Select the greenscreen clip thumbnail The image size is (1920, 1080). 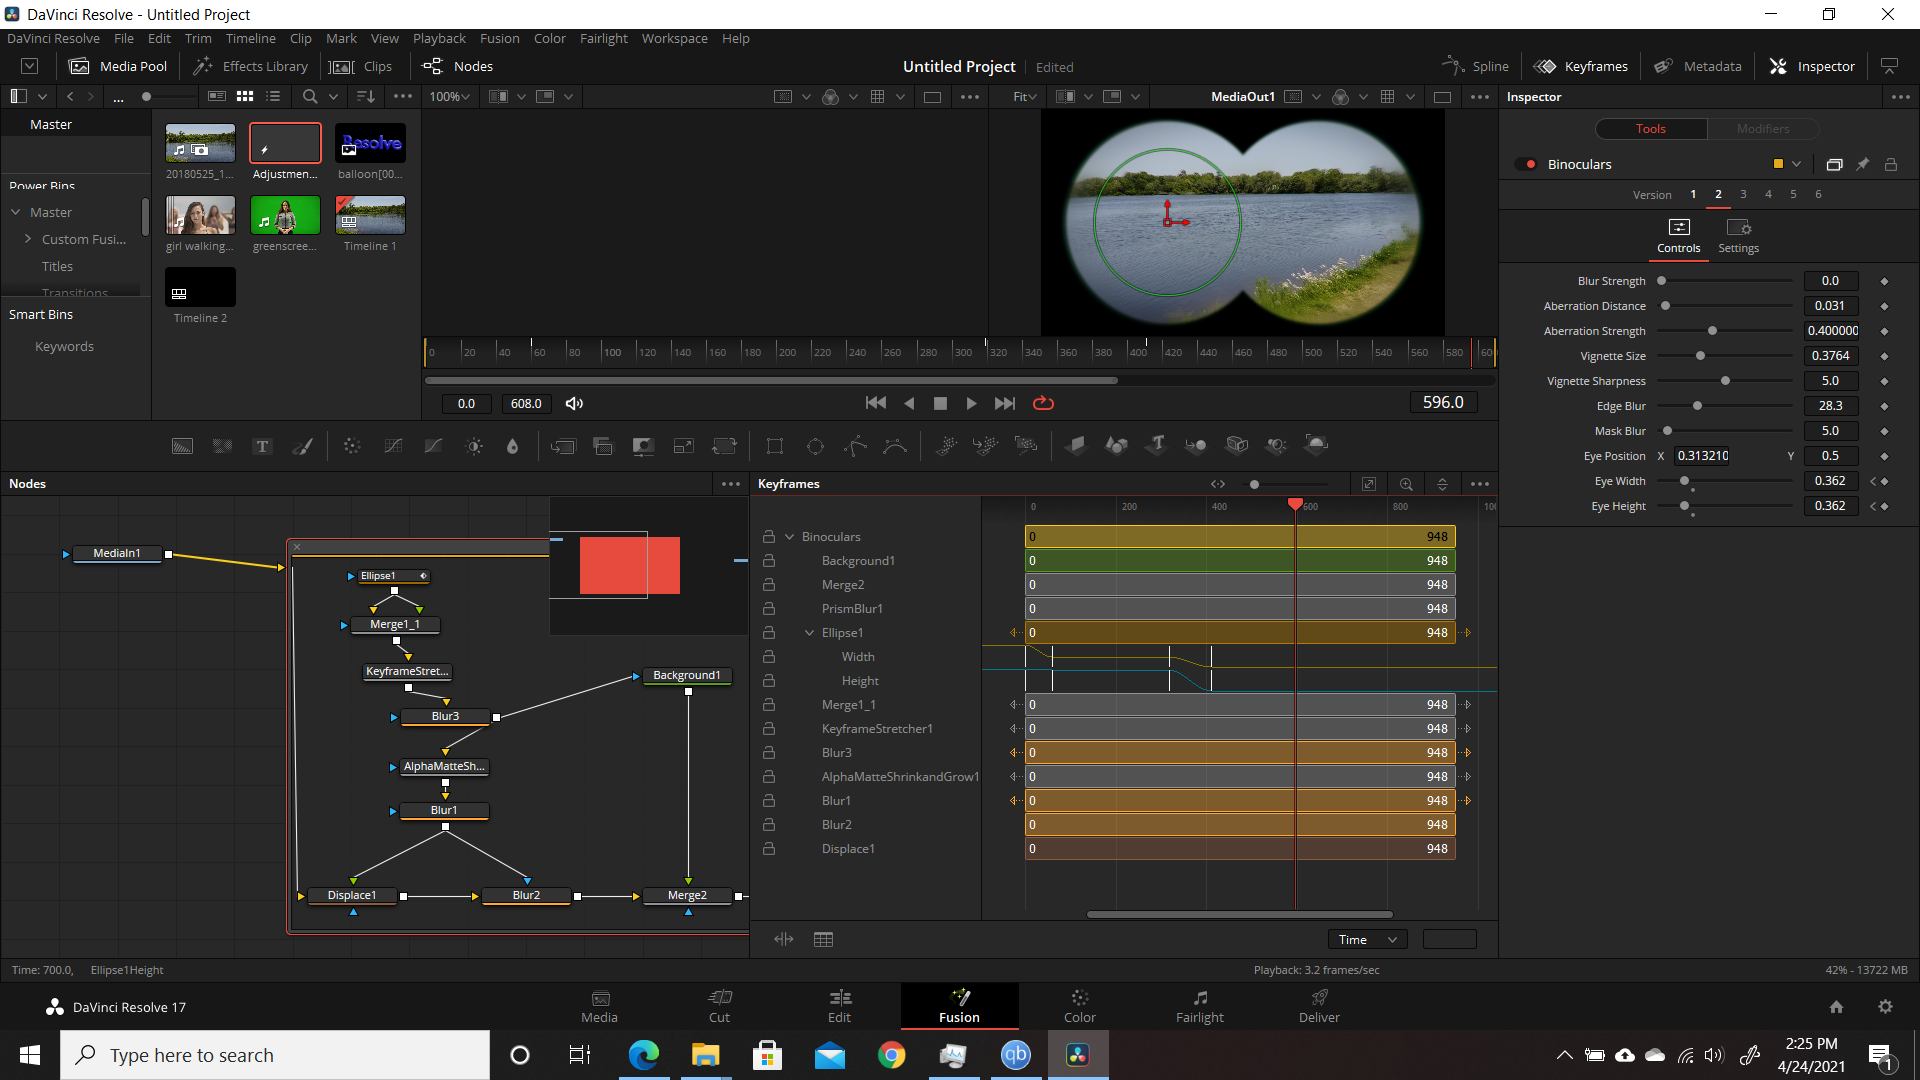[x=285, y=215]
